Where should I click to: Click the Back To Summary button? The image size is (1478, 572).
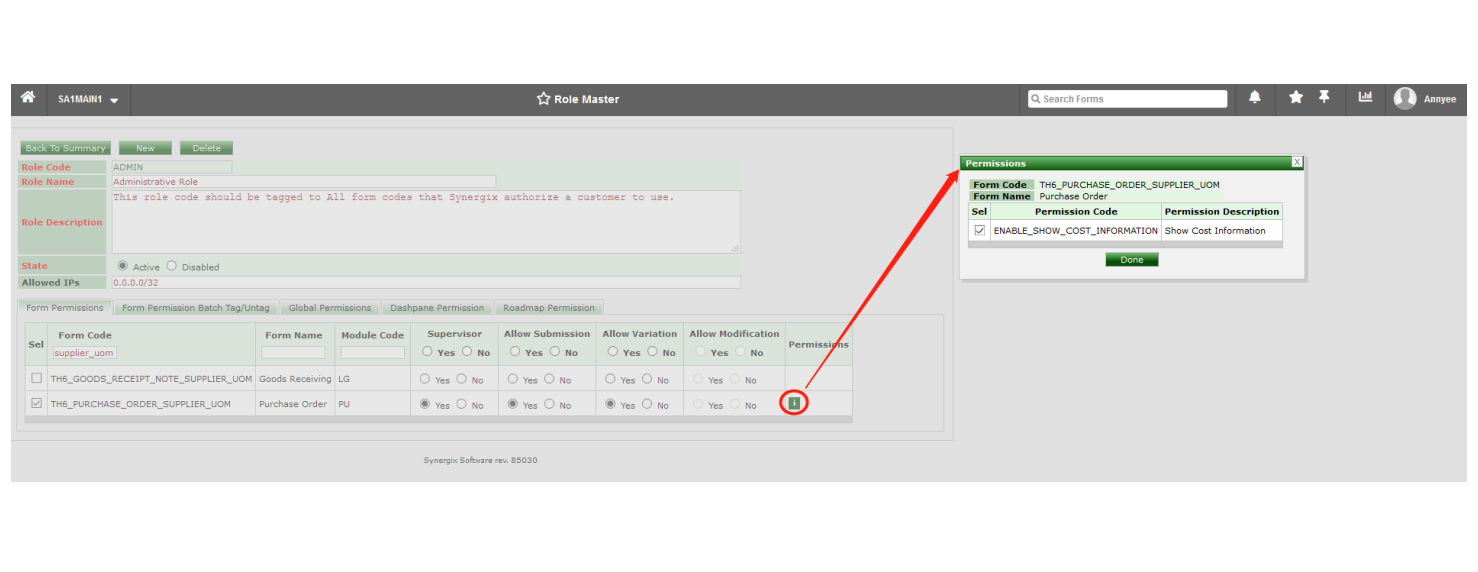pos(65,148)
